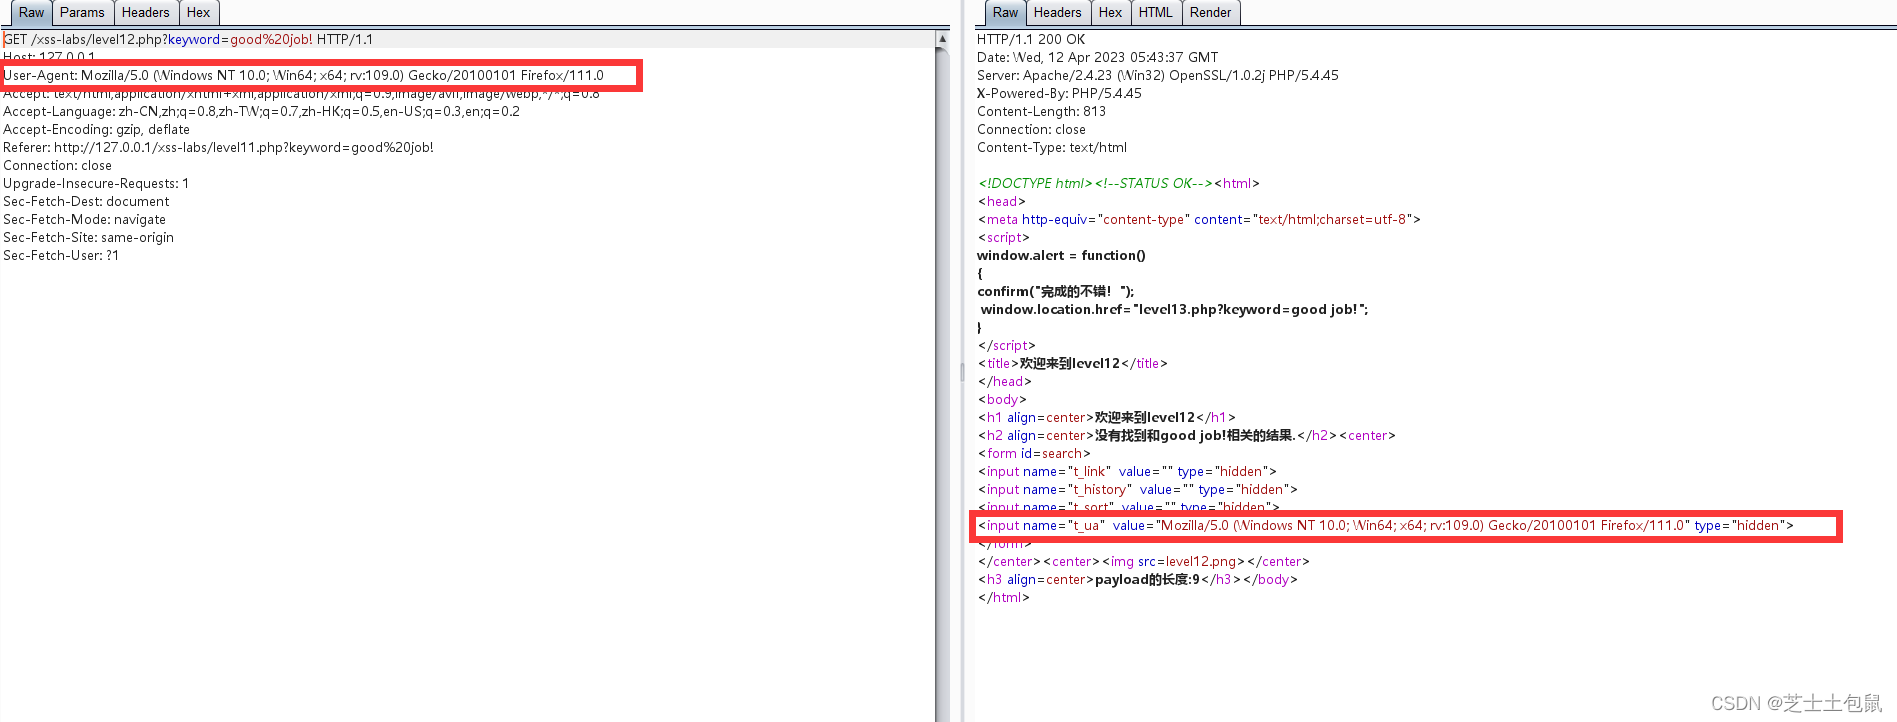Switch to request Raw tab
This screenshot has width=1897, height=722.
click(31, 13)
